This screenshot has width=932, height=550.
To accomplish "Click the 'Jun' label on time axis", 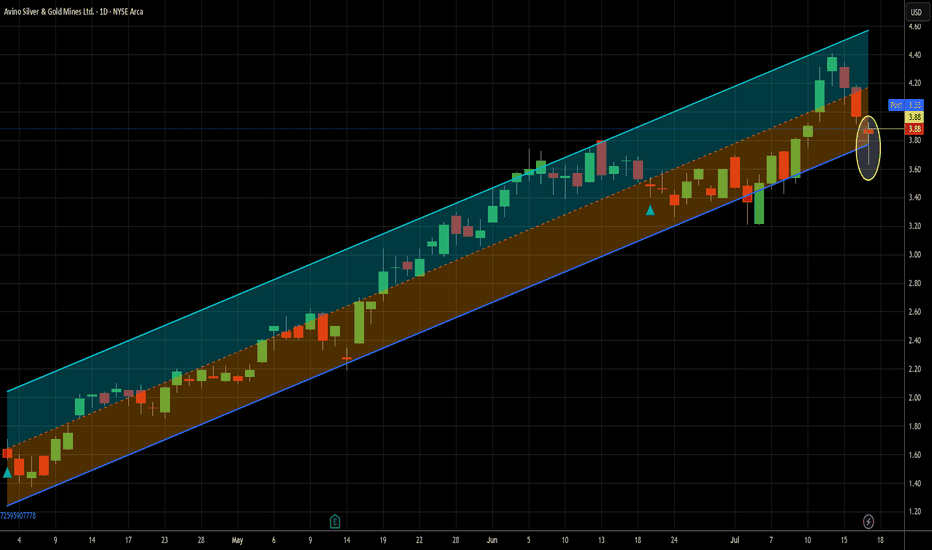I will [x=491, y=540].
